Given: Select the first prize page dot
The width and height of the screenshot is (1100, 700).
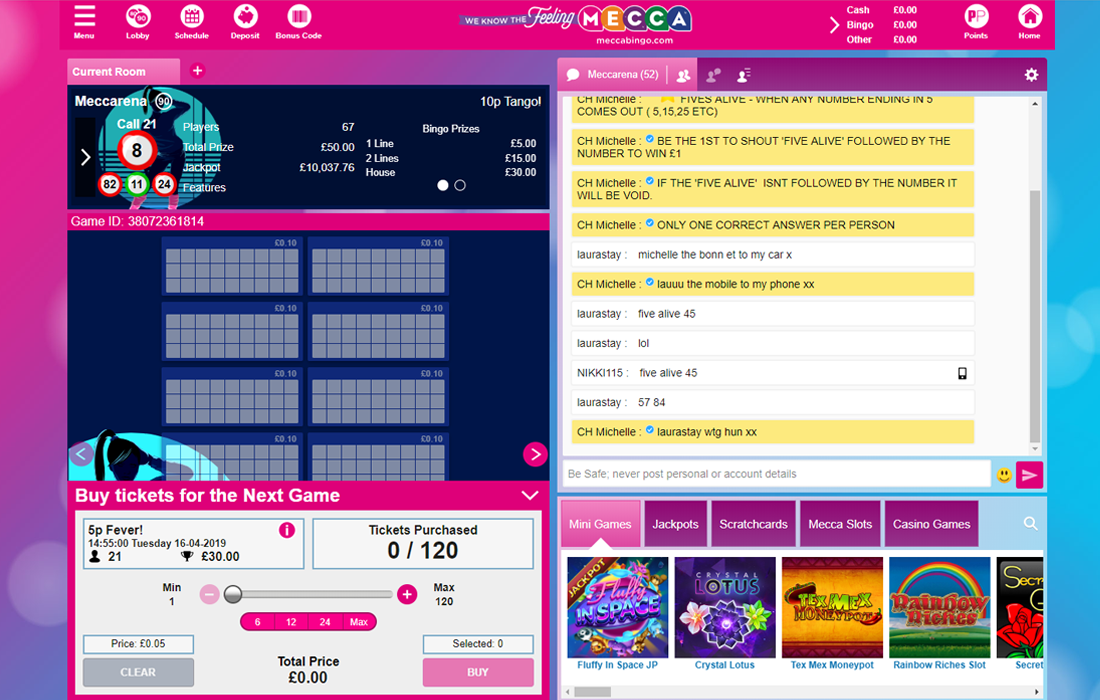Looking at the screenshot, I should point(443,185).
